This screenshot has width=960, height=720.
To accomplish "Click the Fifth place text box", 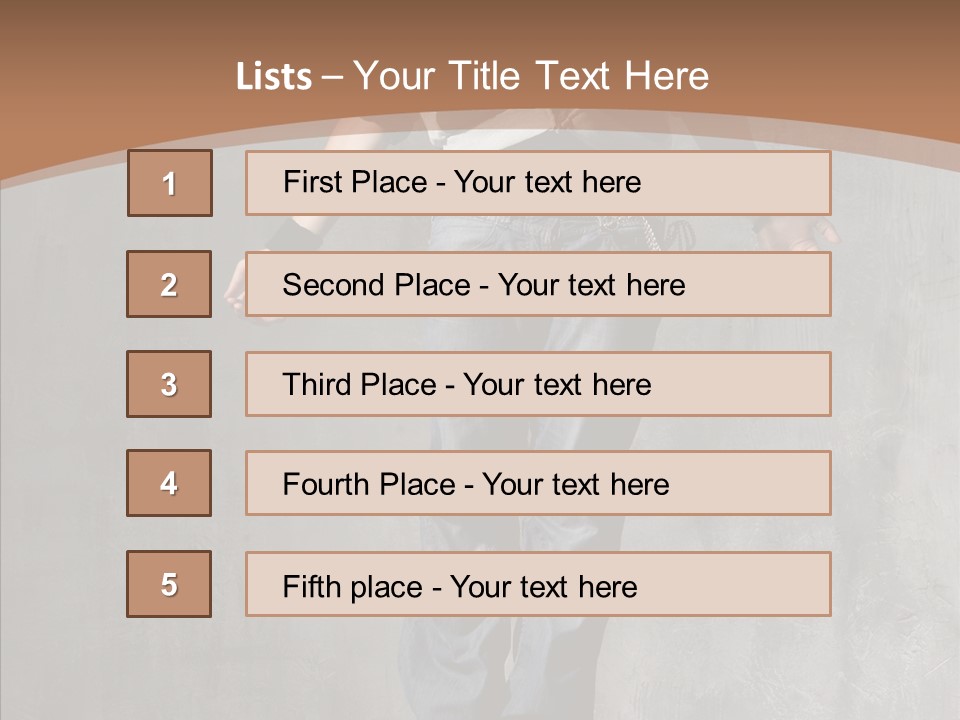I will click(538, 584).
